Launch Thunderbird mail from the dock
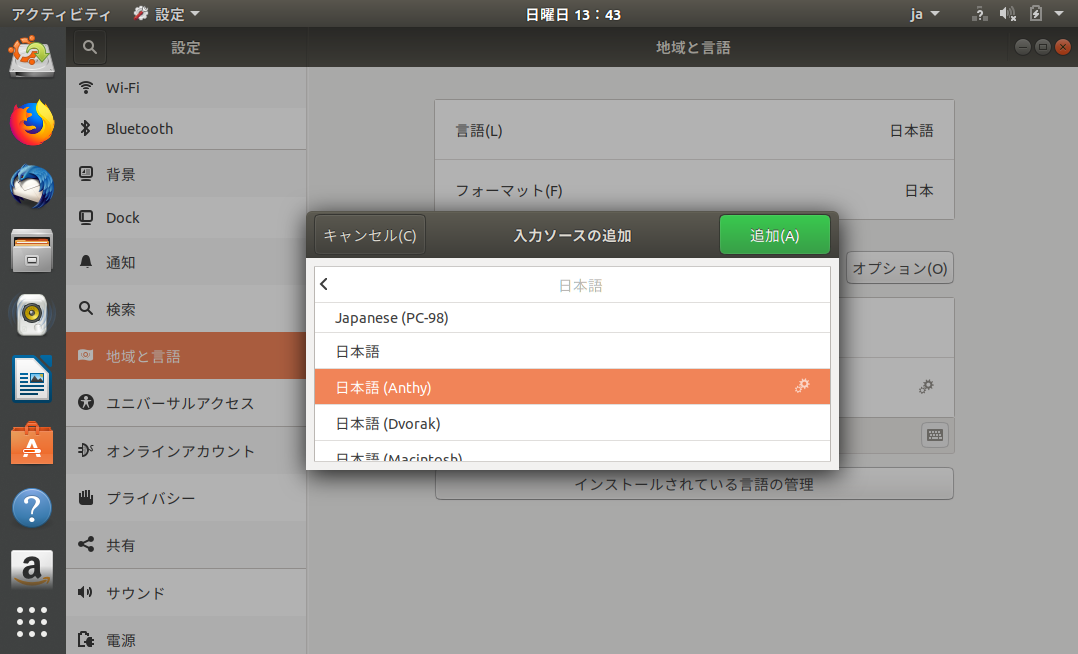This screenshot has width=1078, height=654. point(32,187)
